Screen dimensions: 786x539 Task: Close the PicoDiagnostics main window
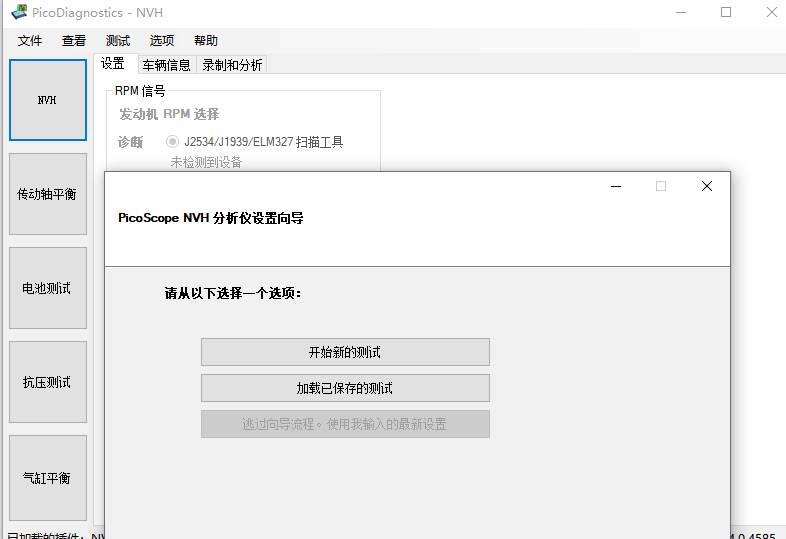pyautogui.click(x=771, y=13)
